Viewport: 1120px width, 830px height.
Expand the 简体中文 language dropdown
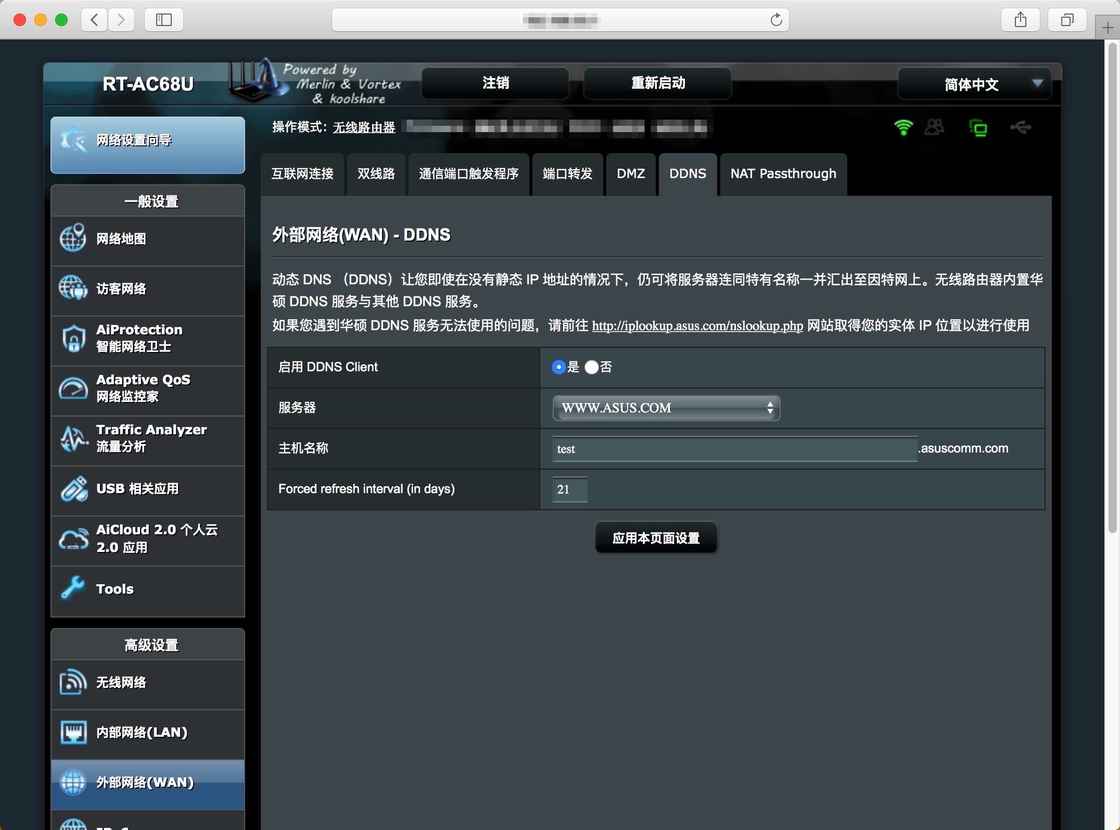tap(974, 84)
